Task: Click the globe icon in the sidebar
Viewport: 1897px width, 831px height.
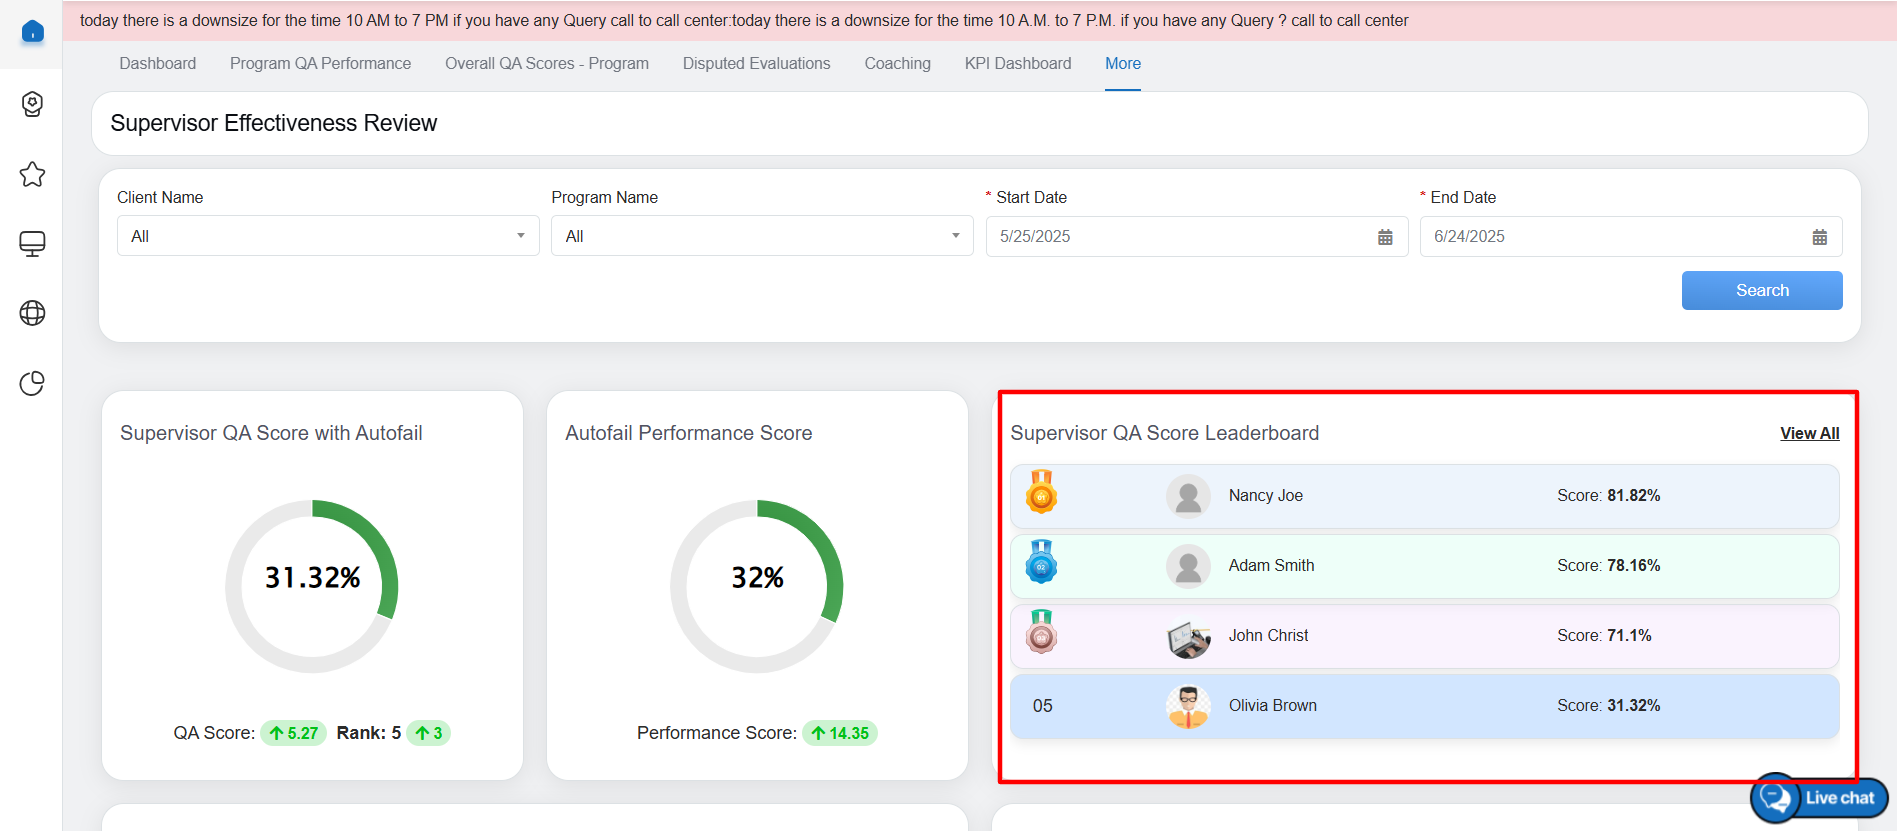Action: point(32,313)
